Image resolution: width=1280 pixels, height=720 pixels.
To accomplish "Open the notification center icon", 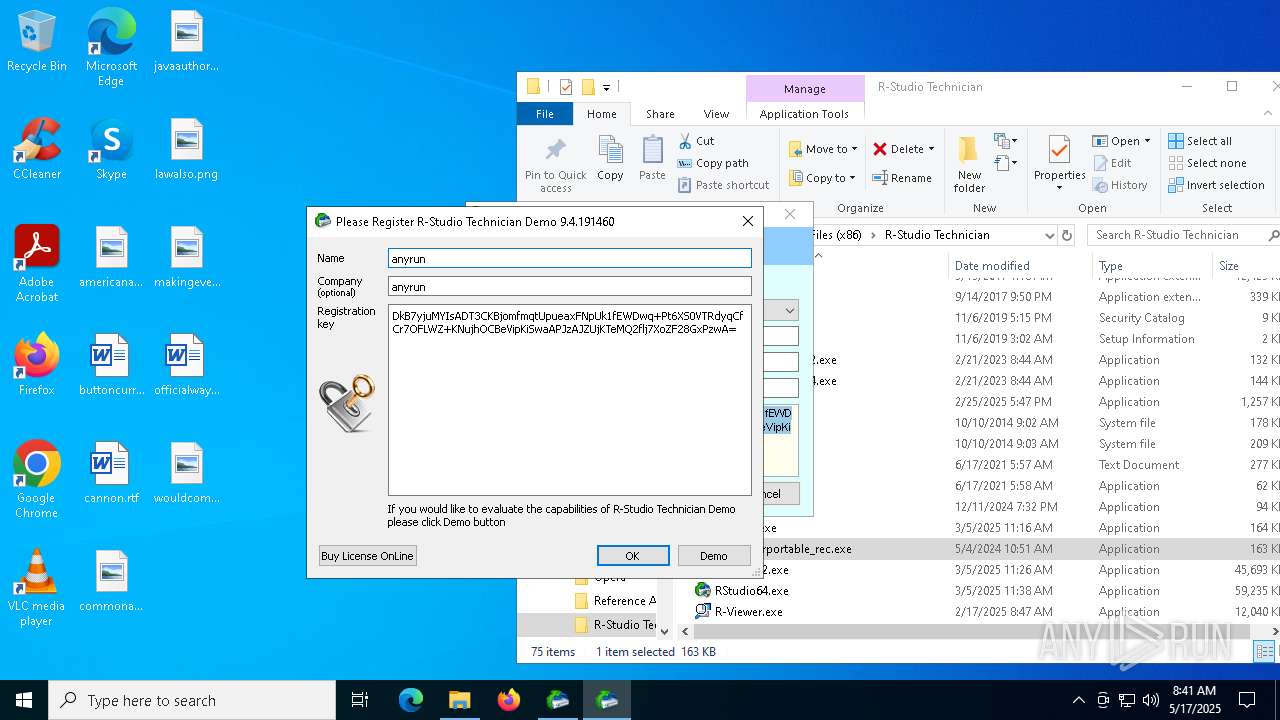I will [1247, 700].
